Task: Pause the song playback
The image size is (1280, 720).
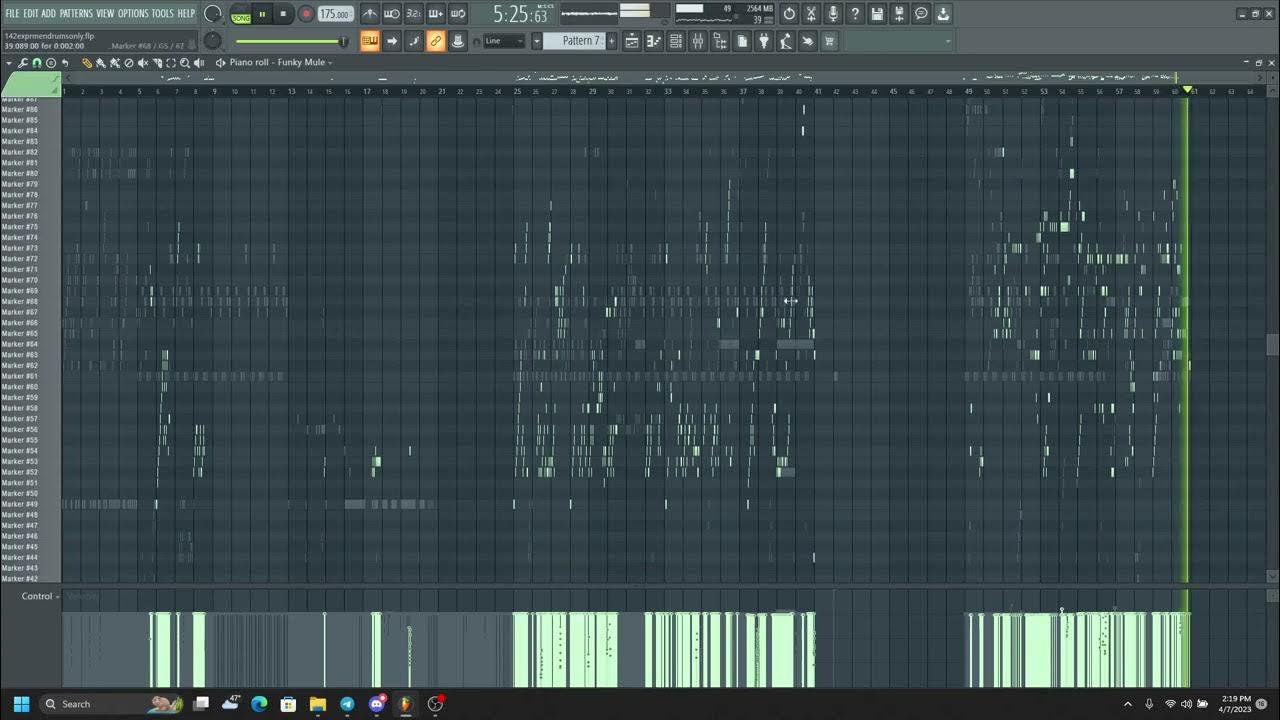Action: pos(262,14)
